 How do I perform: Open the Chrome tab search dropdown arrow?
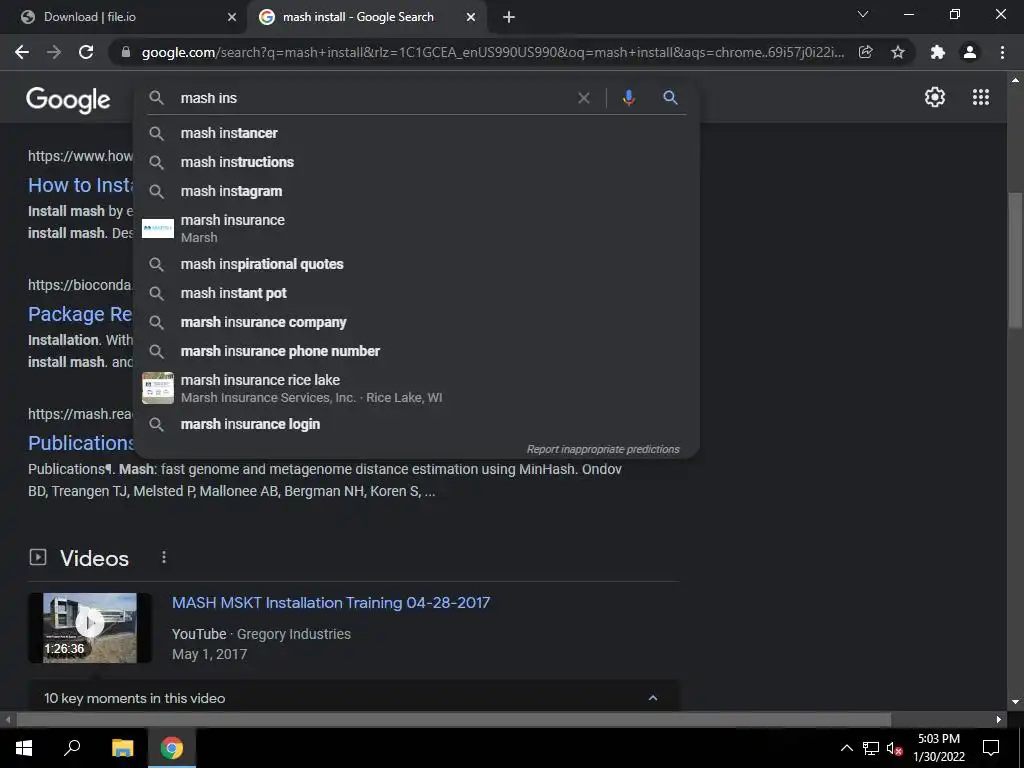[x=863, y=14]
